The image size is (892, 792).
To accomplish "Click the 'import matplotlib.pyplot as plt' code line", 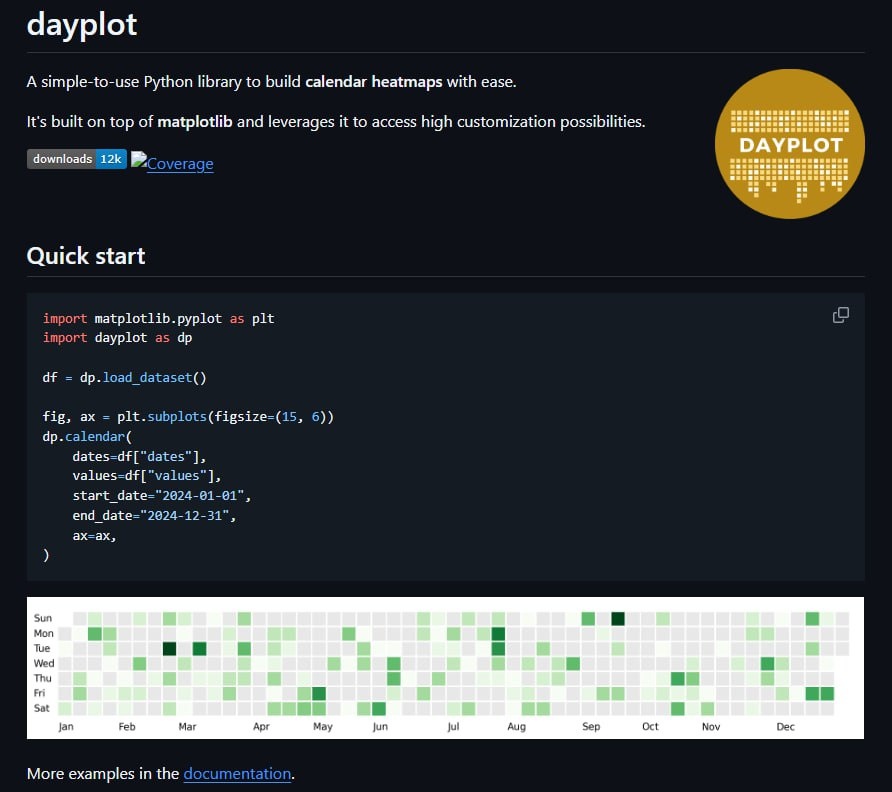I will [158, 318].
